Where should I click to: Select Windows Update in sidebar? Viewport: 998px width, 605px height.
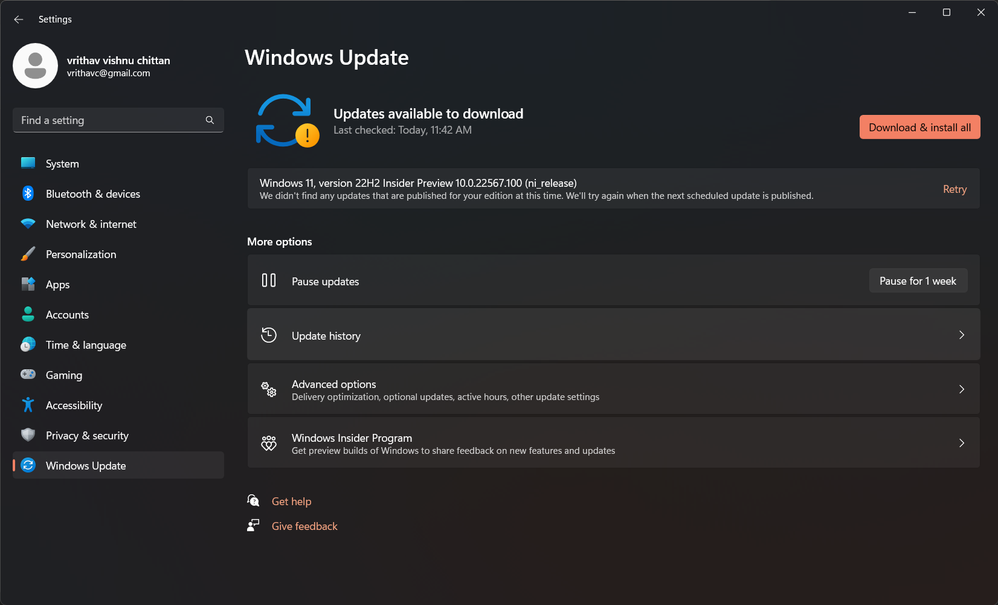pos(118,465)
